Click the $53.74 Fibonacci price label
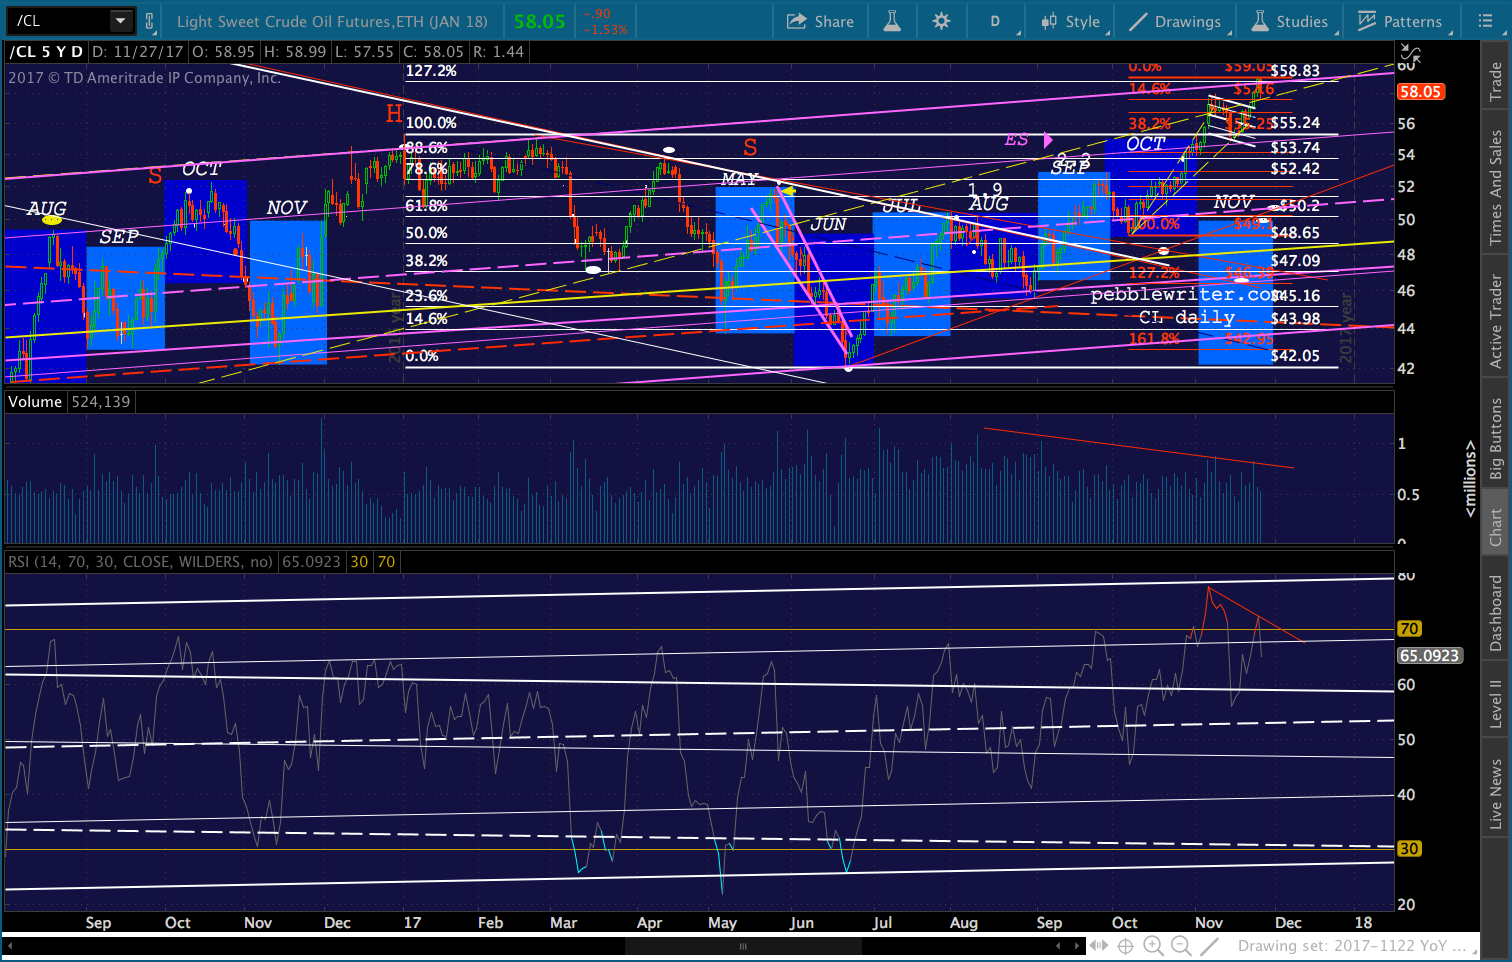 point(1295,147)
